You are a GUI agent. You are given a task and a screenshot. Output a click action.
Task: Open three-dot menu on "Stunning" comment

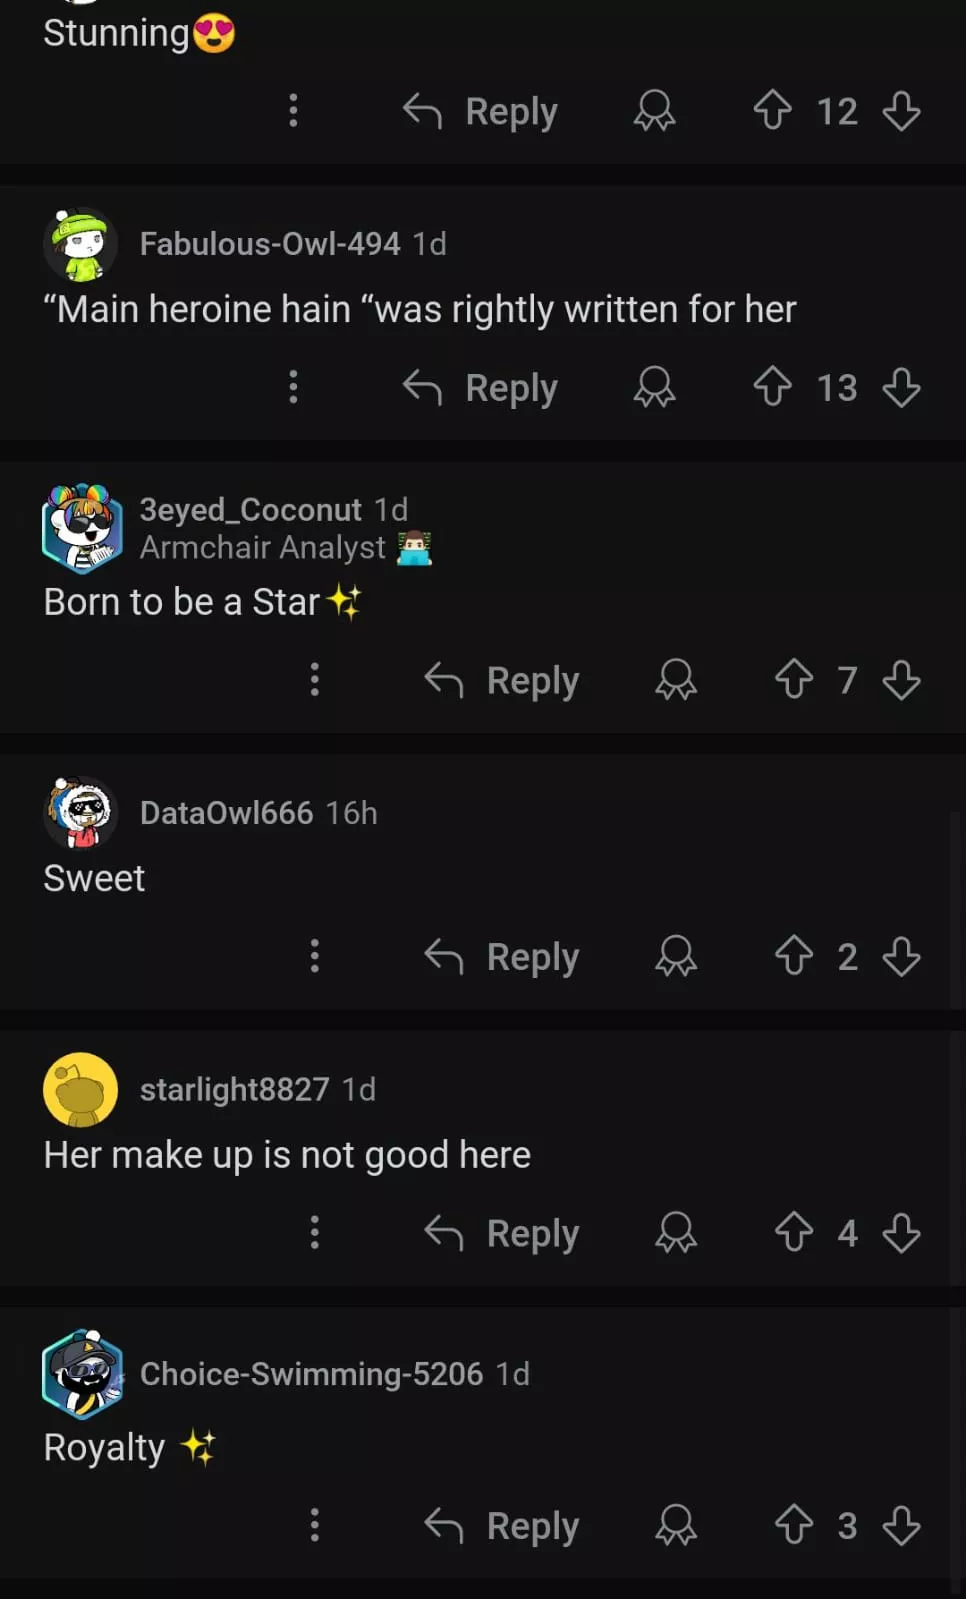coord(293,110)
